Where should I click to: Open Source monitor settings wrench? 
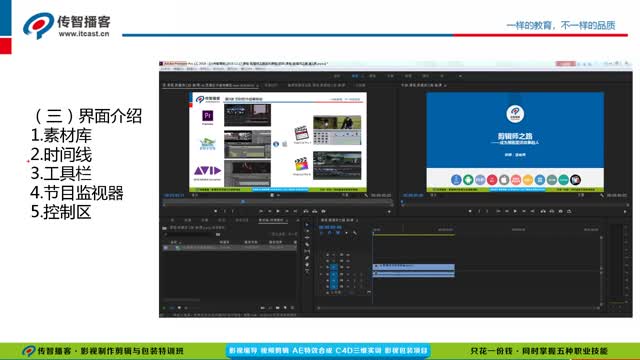pos(366,195)
